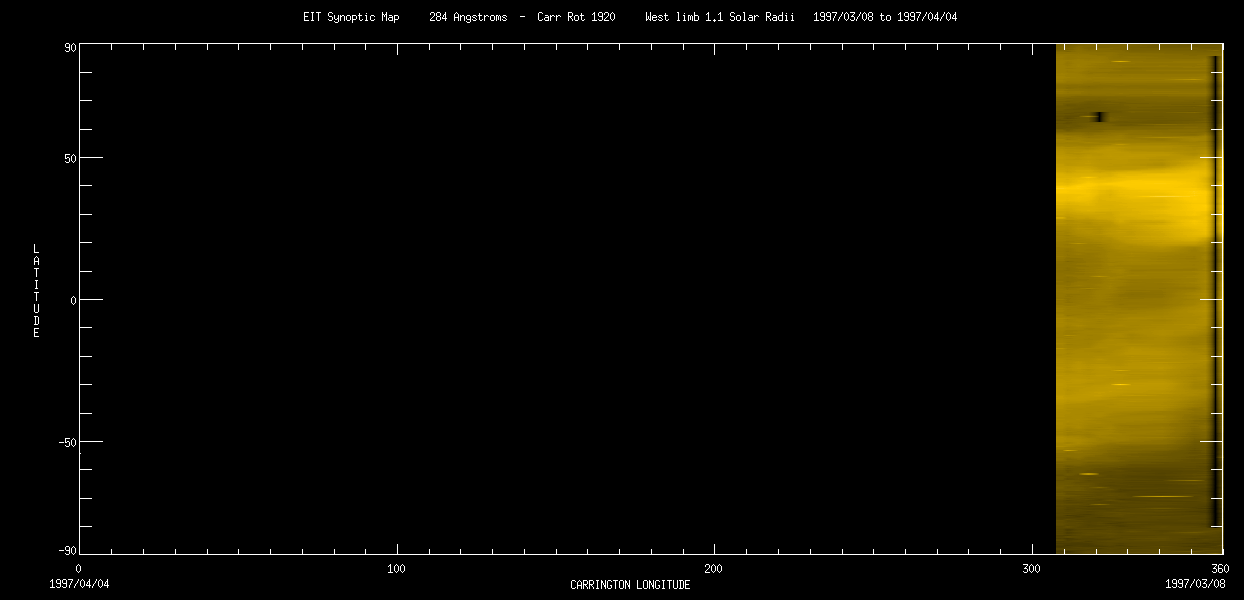Click "West limb 1.1 Solar Radii" text
The height and width of the screenshot is (600, 1244).
[x=715, y=17]
